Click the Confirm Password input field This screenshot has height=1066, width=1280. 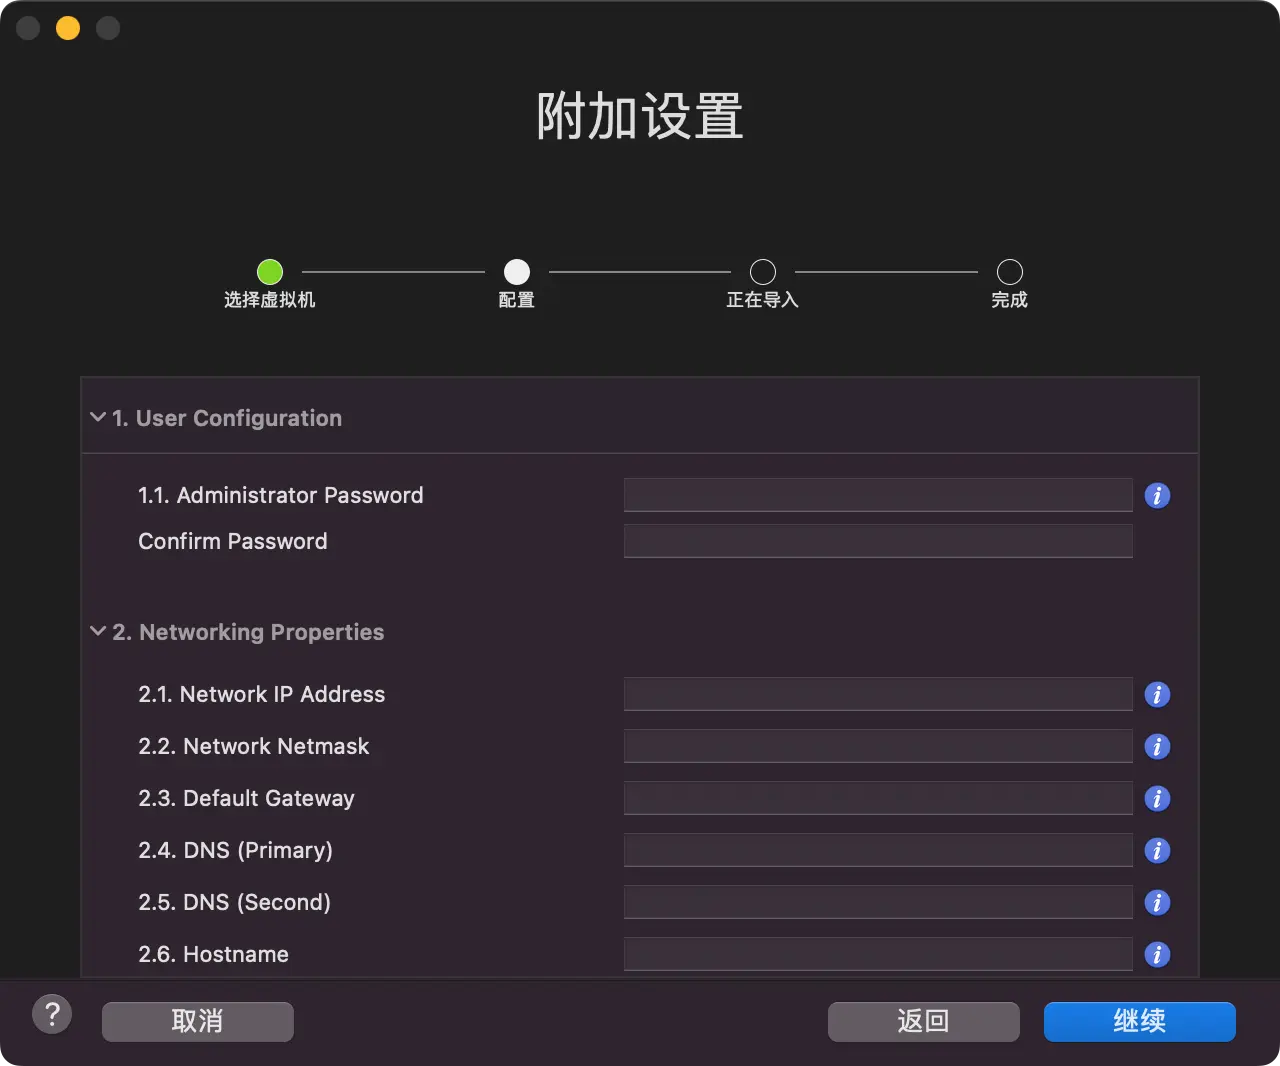click(x=877, y=540)
